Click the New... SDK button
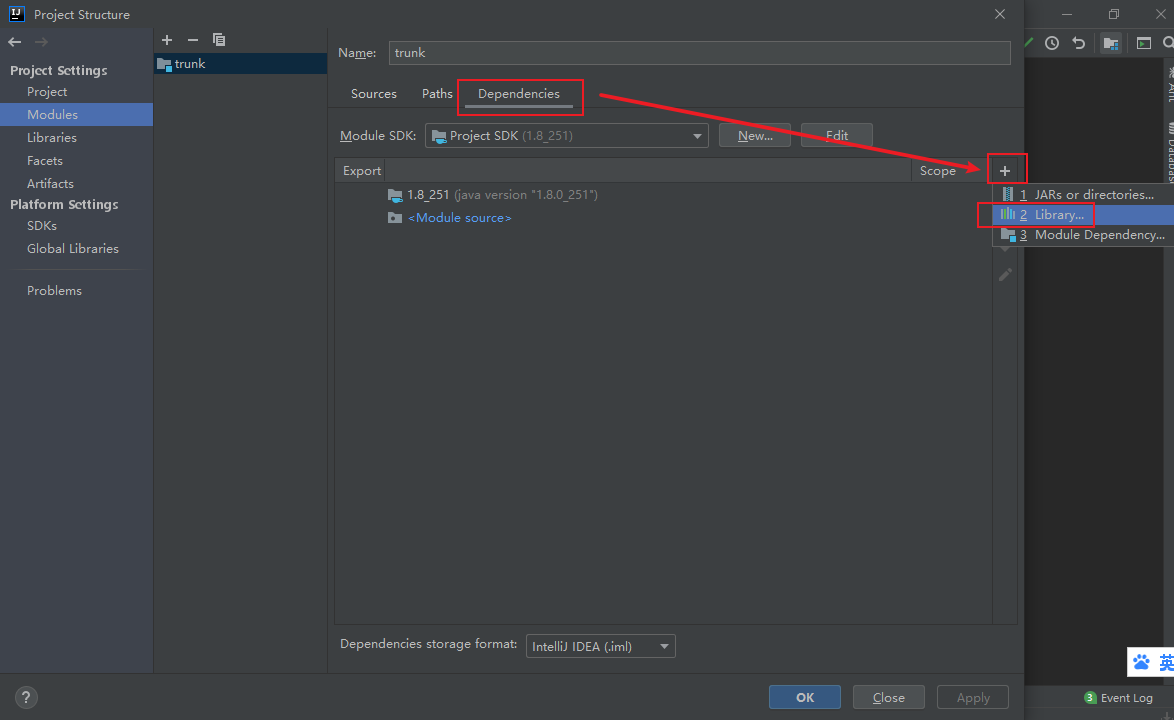The width and height of the screenshot is (1174, 720). pos(755,135)
